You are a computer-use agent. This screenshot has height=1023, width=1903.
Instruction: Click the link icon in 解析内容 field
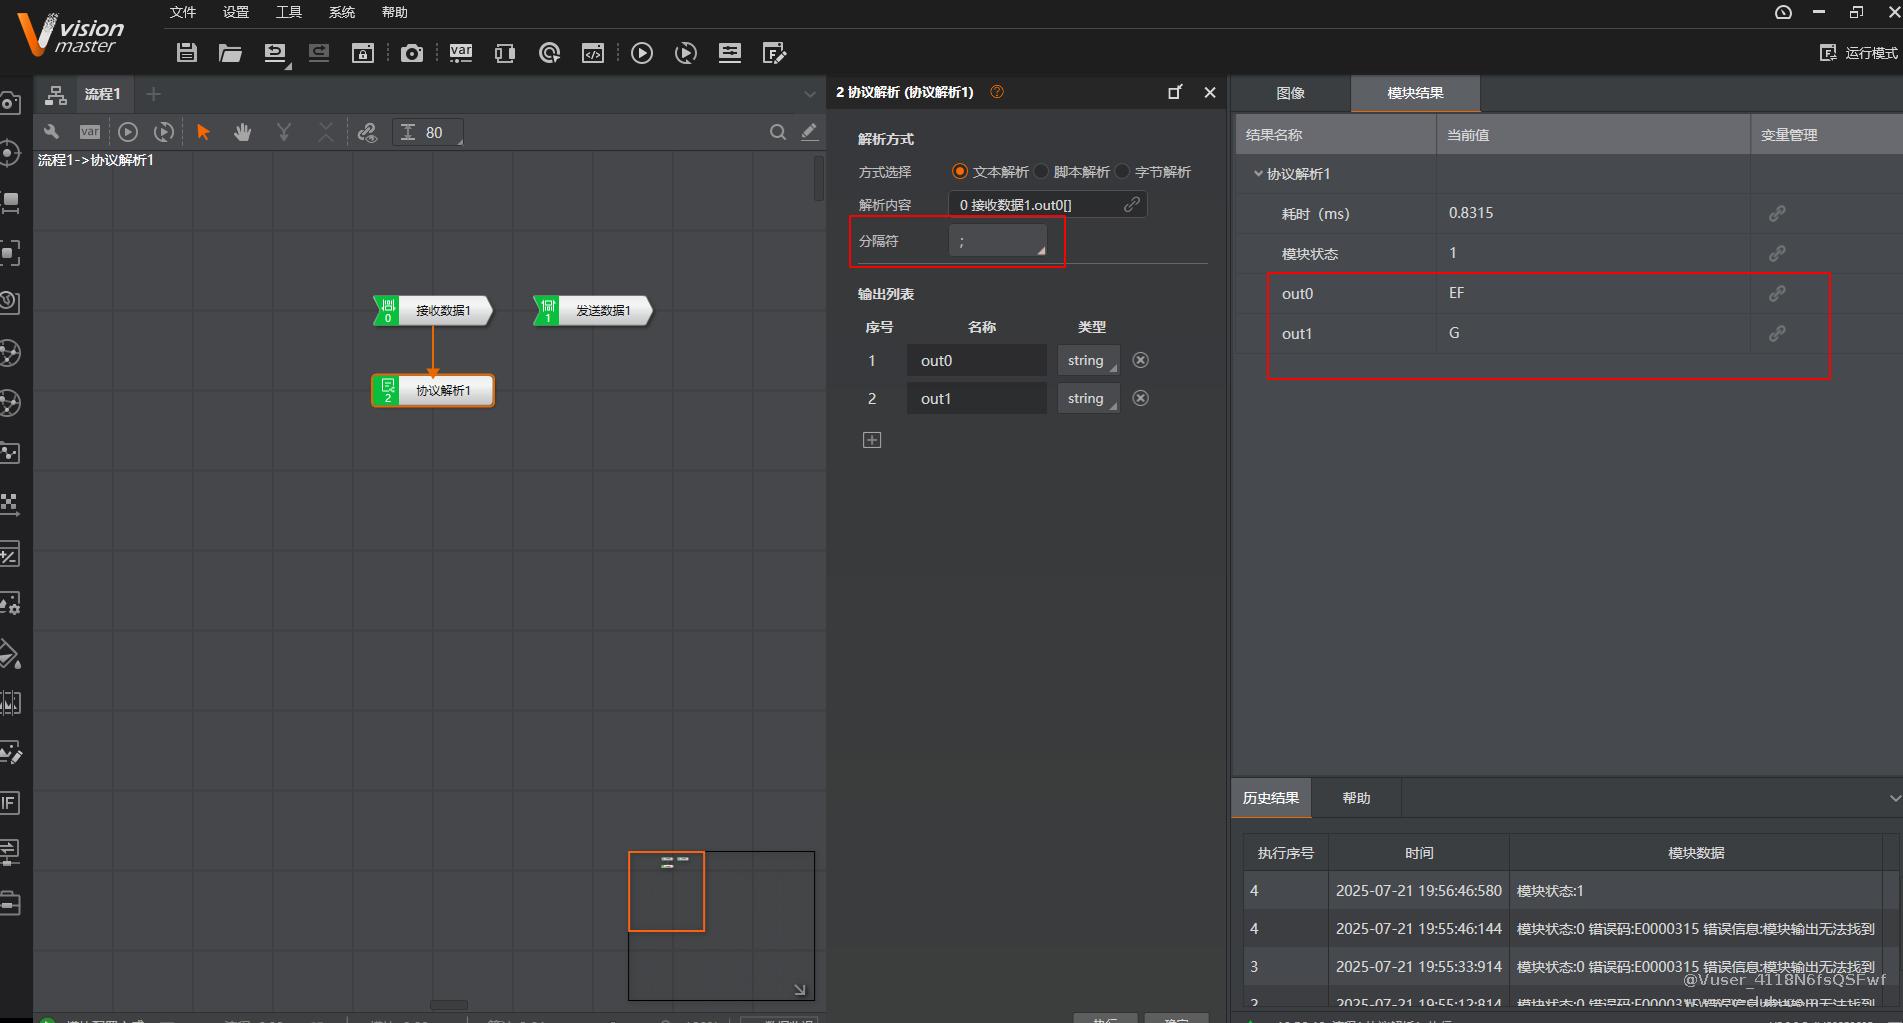1132,204
